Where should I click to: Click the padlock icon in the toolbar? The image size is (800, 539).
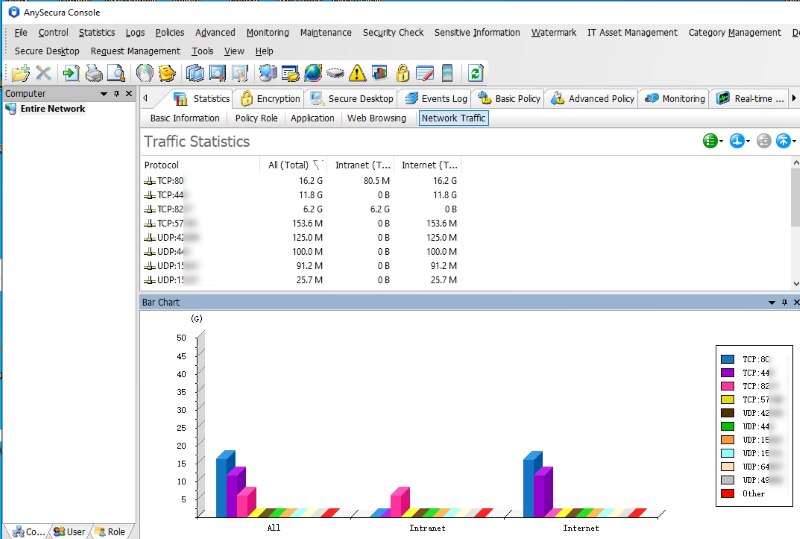402,73
